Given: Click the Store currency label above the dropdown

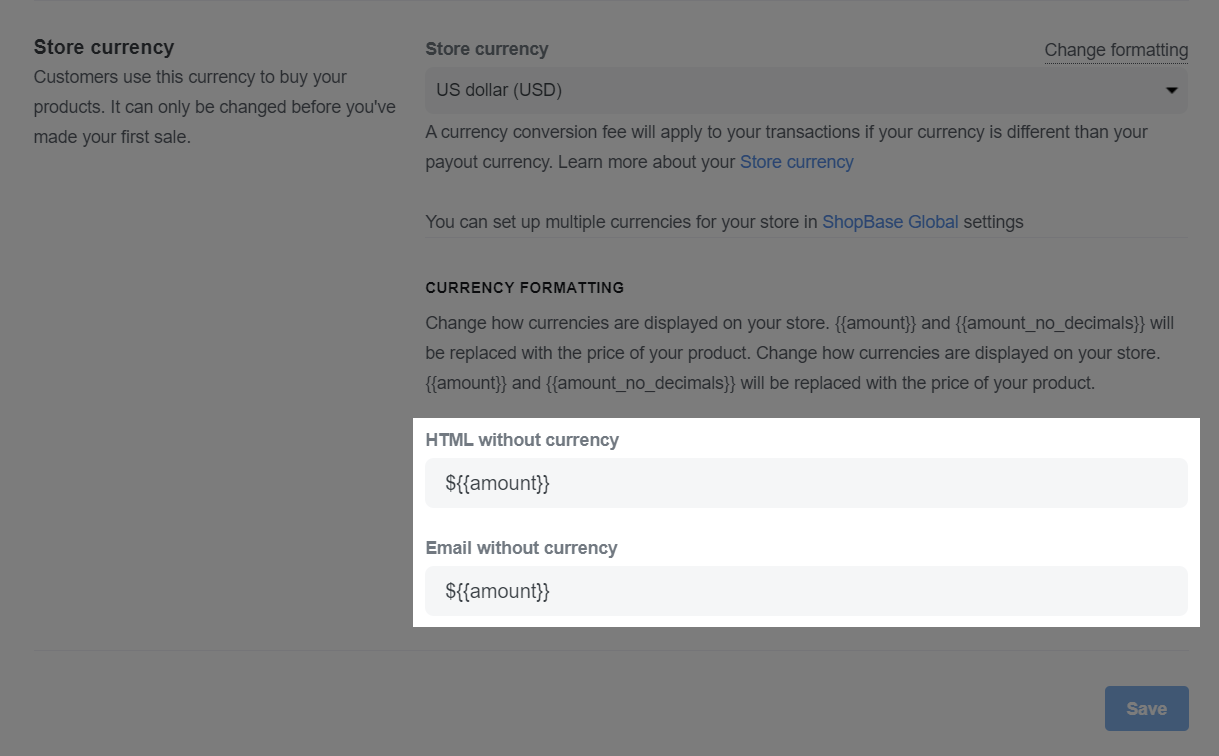Looking at the screenshot, I should click(x=487, y=49).
